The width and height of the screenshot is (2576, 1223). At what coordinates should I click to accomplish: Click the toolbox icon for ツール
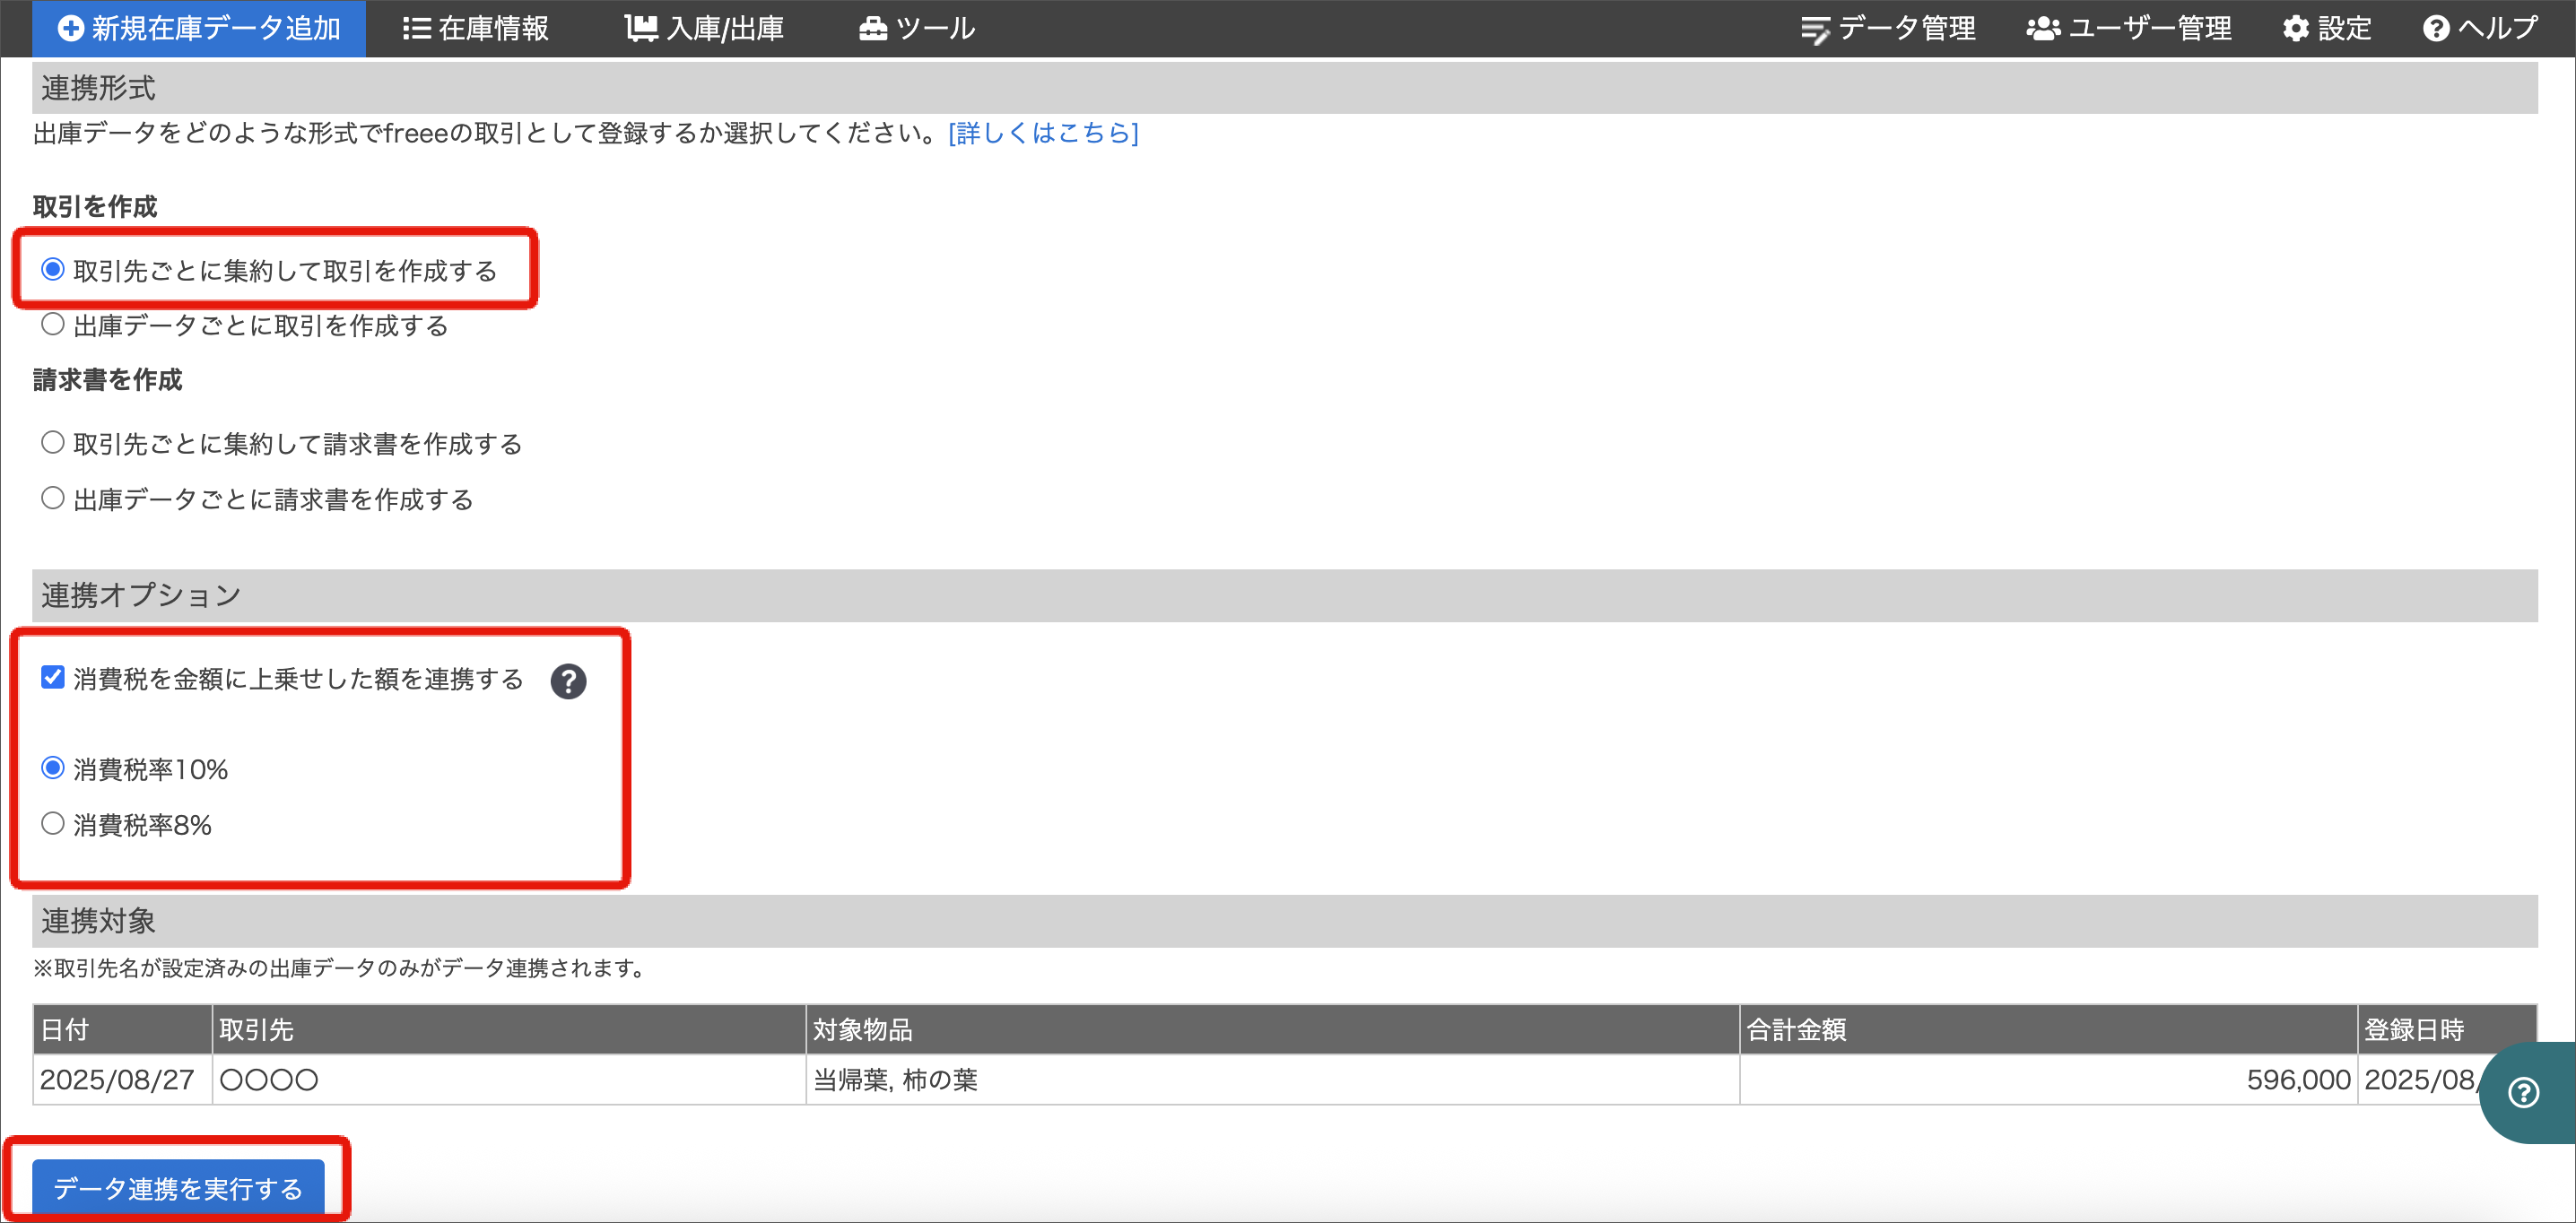click(872, 28)
